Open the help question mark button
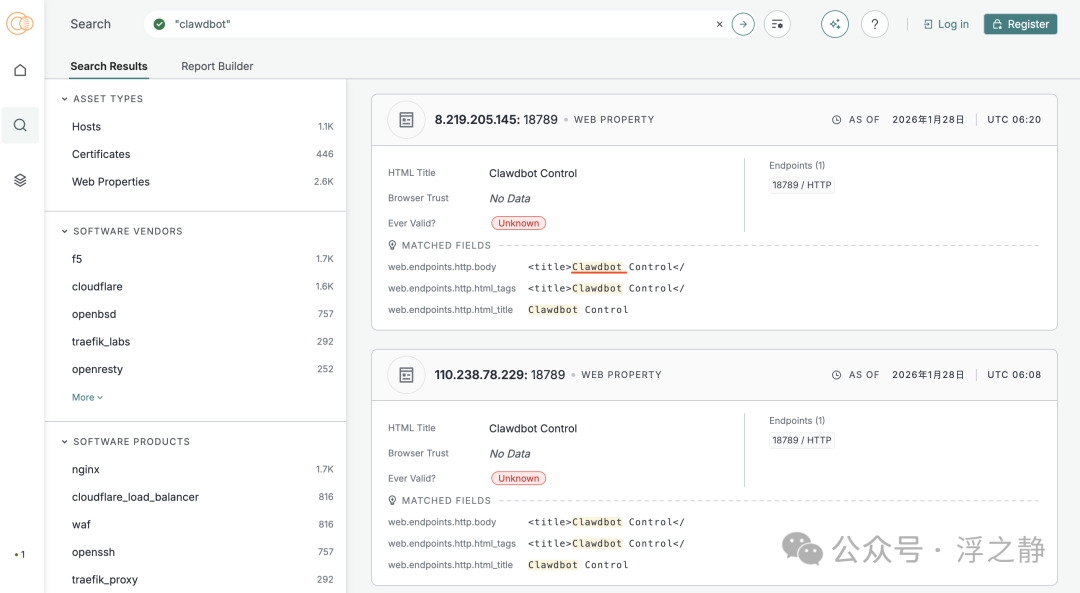1080x593 pixels. pos(875,24)
